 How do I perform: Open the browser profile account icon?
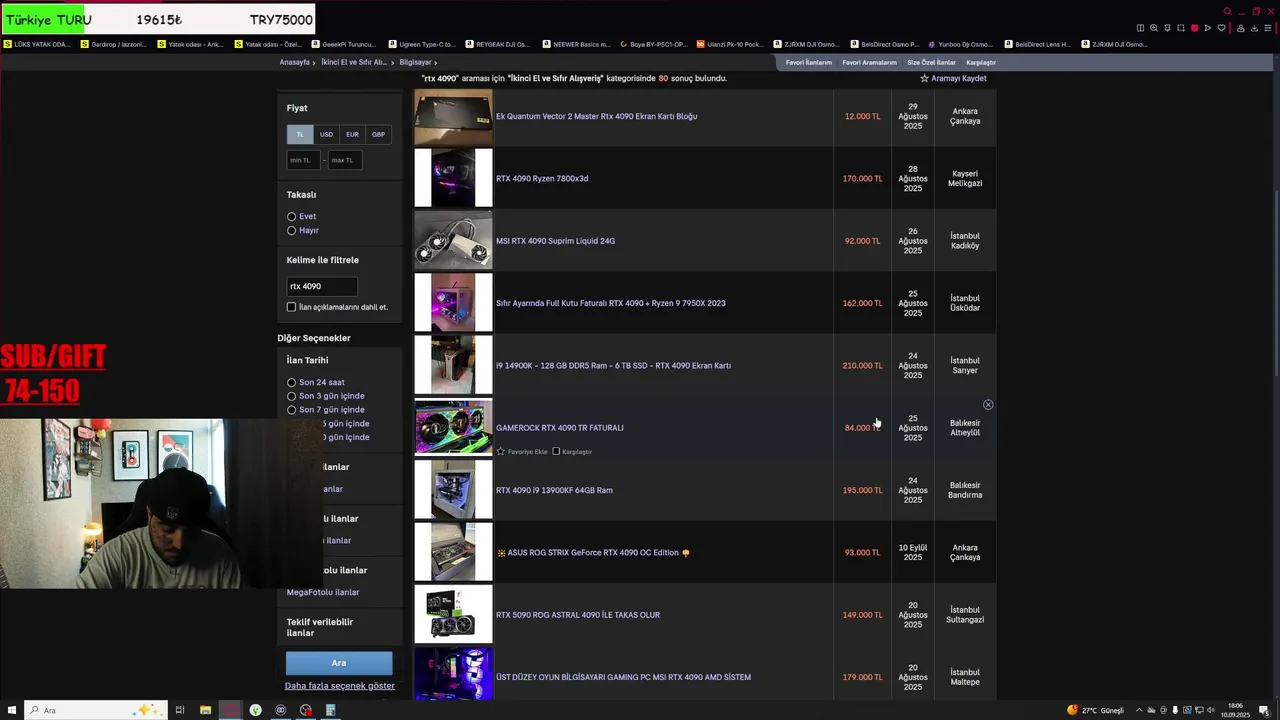pos(1239,28)
